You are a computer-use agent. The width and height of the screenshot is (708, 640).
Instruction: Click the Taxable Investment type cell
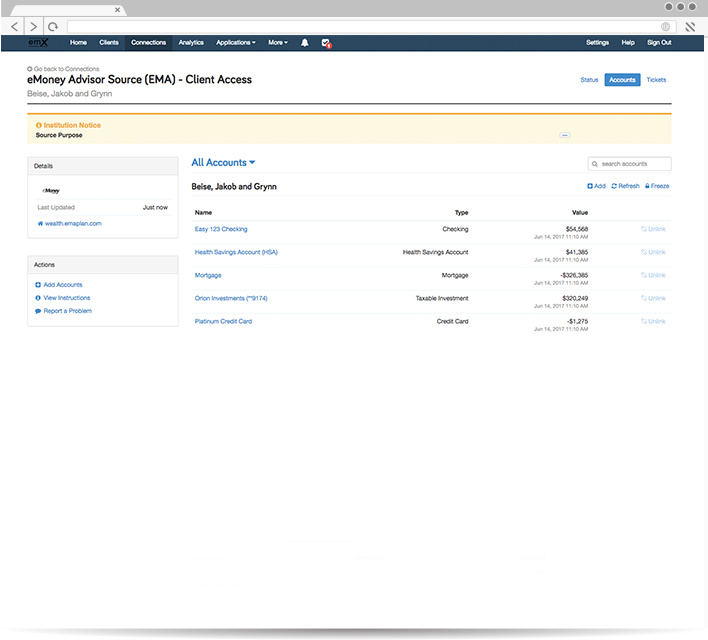(442, 298)
